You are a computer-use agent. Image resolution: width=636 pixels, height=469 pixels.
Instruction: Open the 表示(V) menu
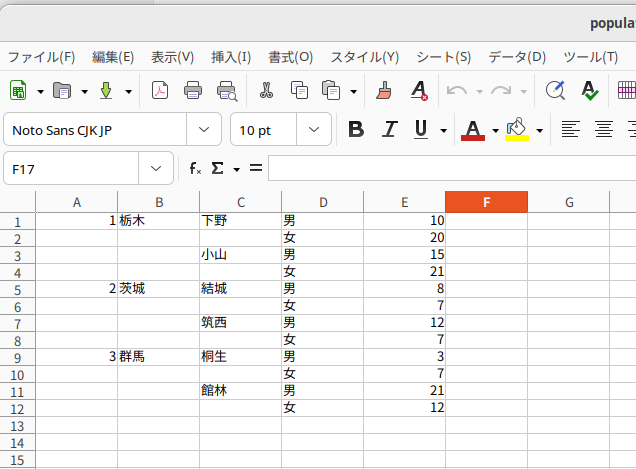tap(172, 57)
